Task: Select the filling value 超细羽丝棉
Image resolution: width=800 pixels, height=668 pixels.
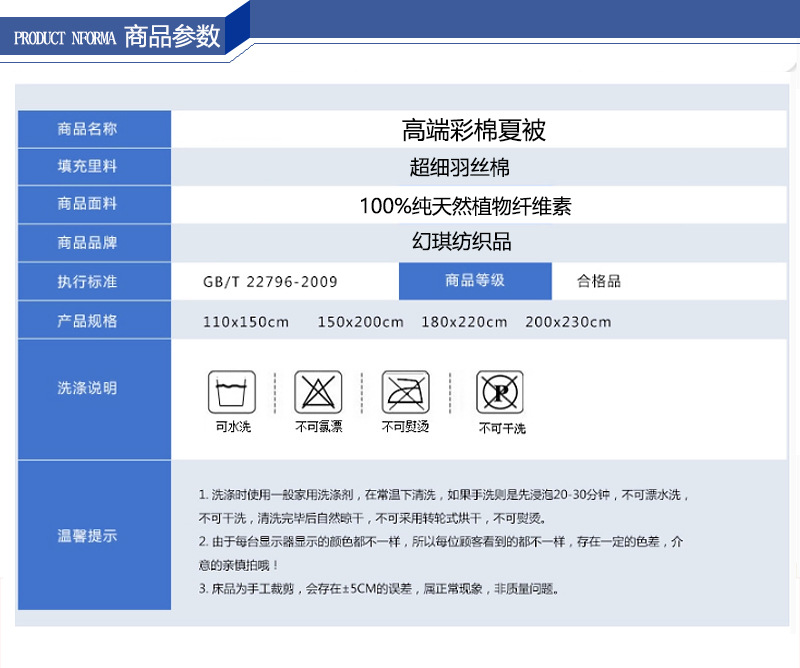Action: point(460,167)
